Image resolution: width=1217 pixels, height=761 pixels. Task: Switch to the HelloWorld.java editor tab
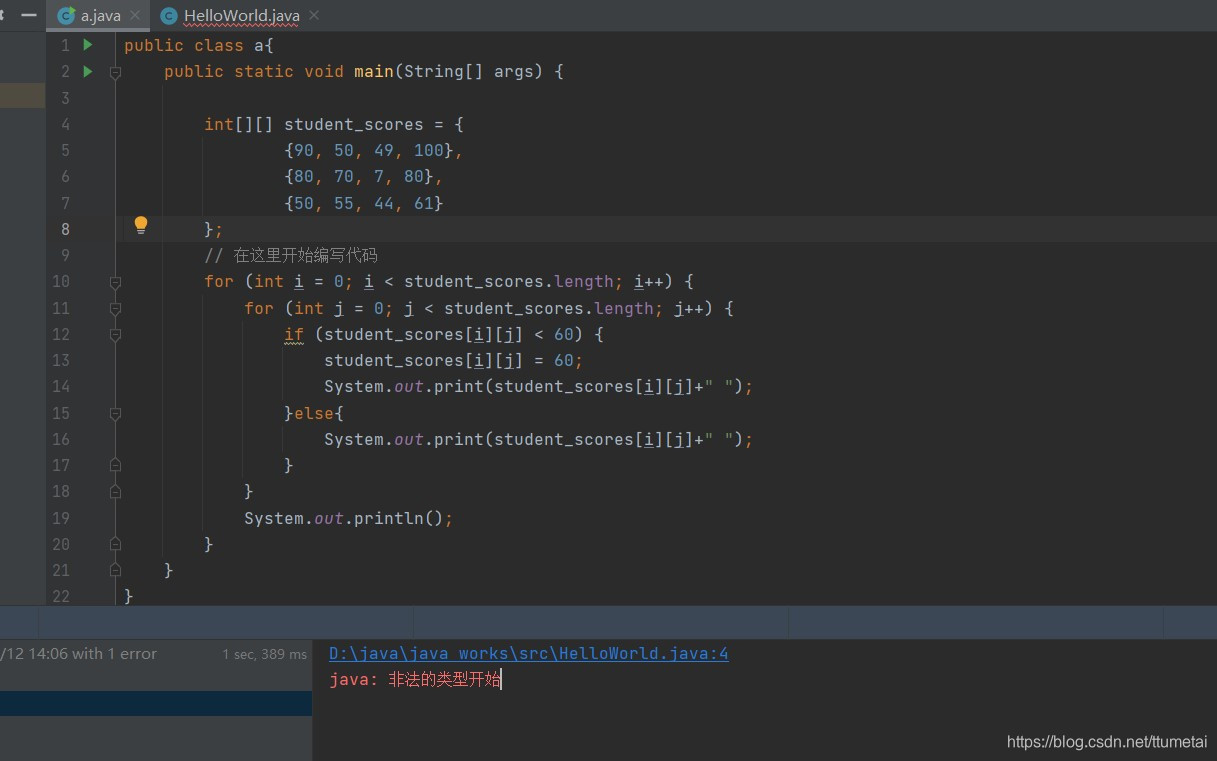(241, 15)
